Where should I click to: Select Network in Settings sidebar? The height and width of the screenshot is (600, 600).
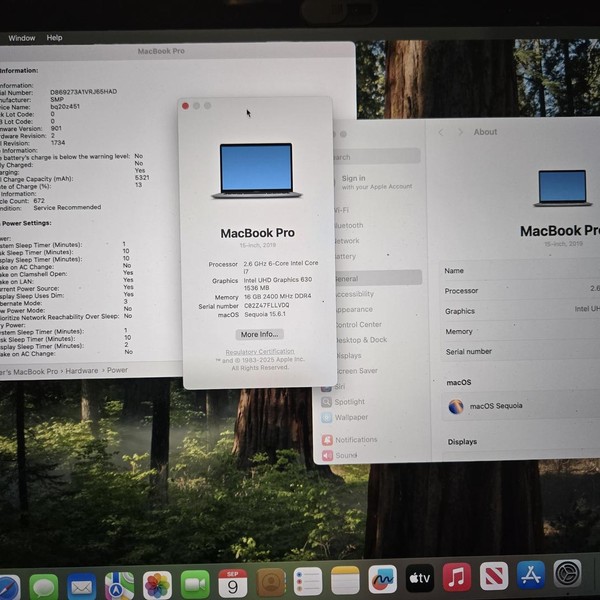click(x=346, y=241)
